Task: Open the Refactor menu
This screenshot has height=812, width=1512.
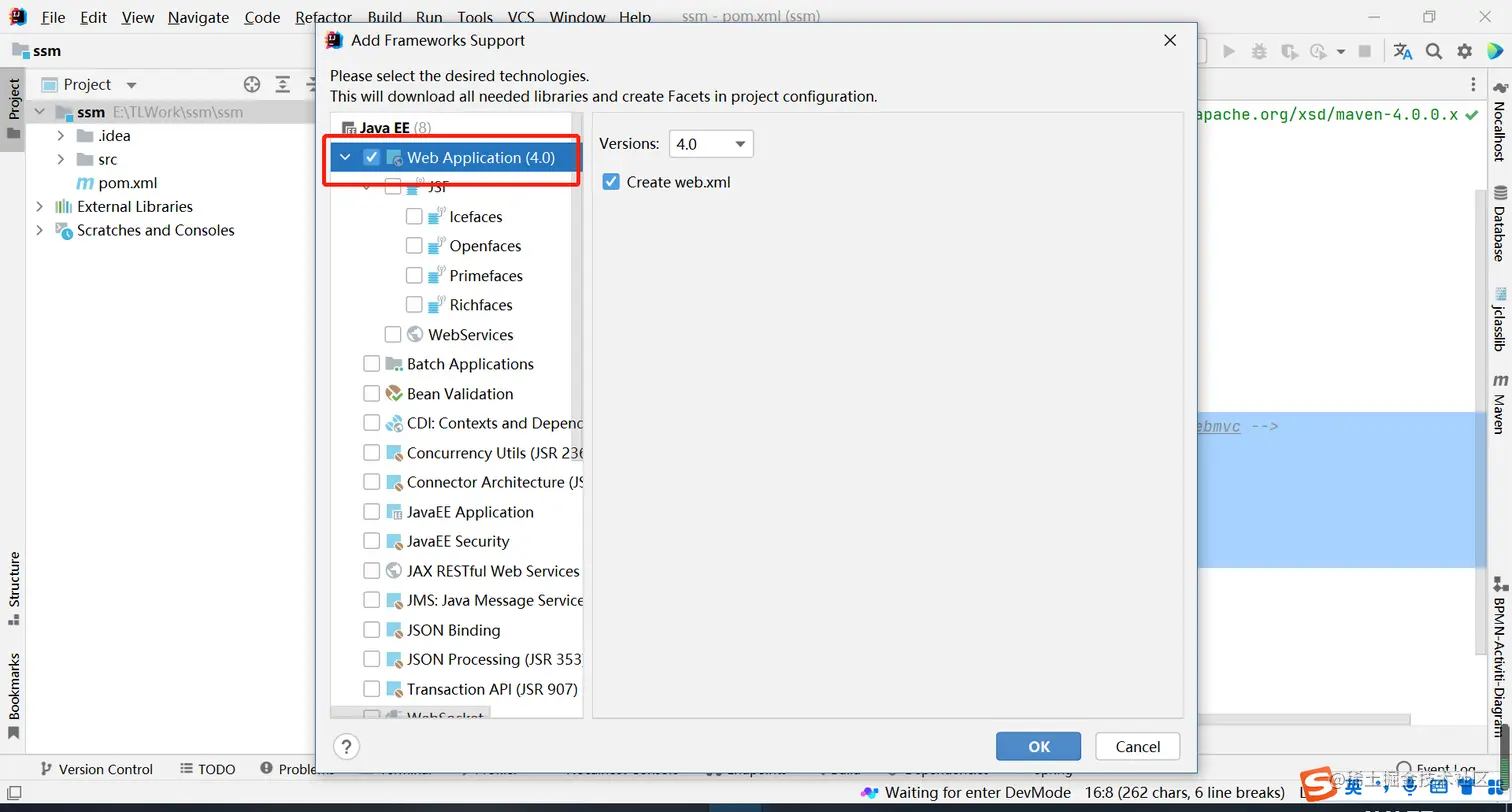Action: coord(324,17)
